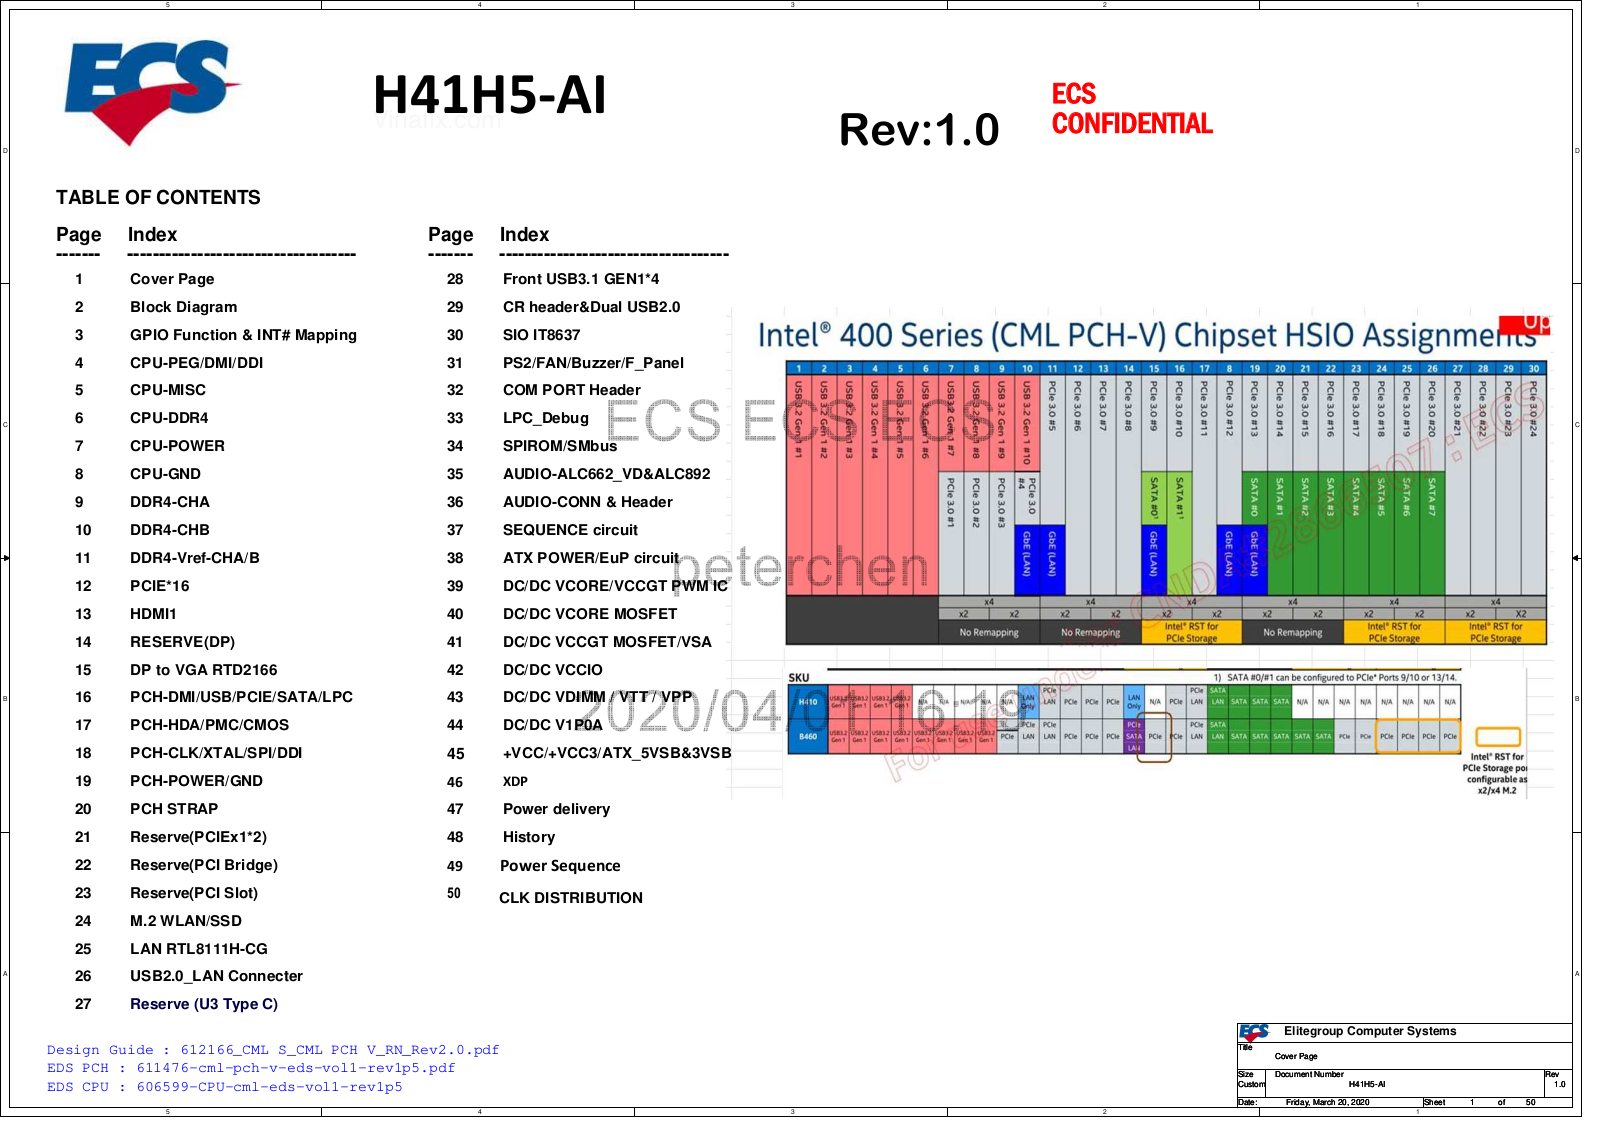1600x1131 pixels.
Task: Click the red ECS CONFIDENTIAL label
Action: 1132,109
